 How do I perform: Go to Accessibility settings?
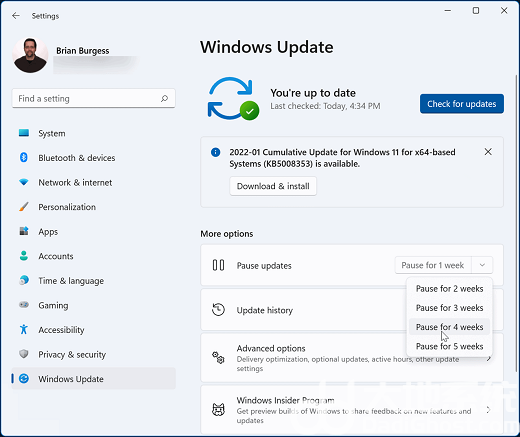(94, 329)
